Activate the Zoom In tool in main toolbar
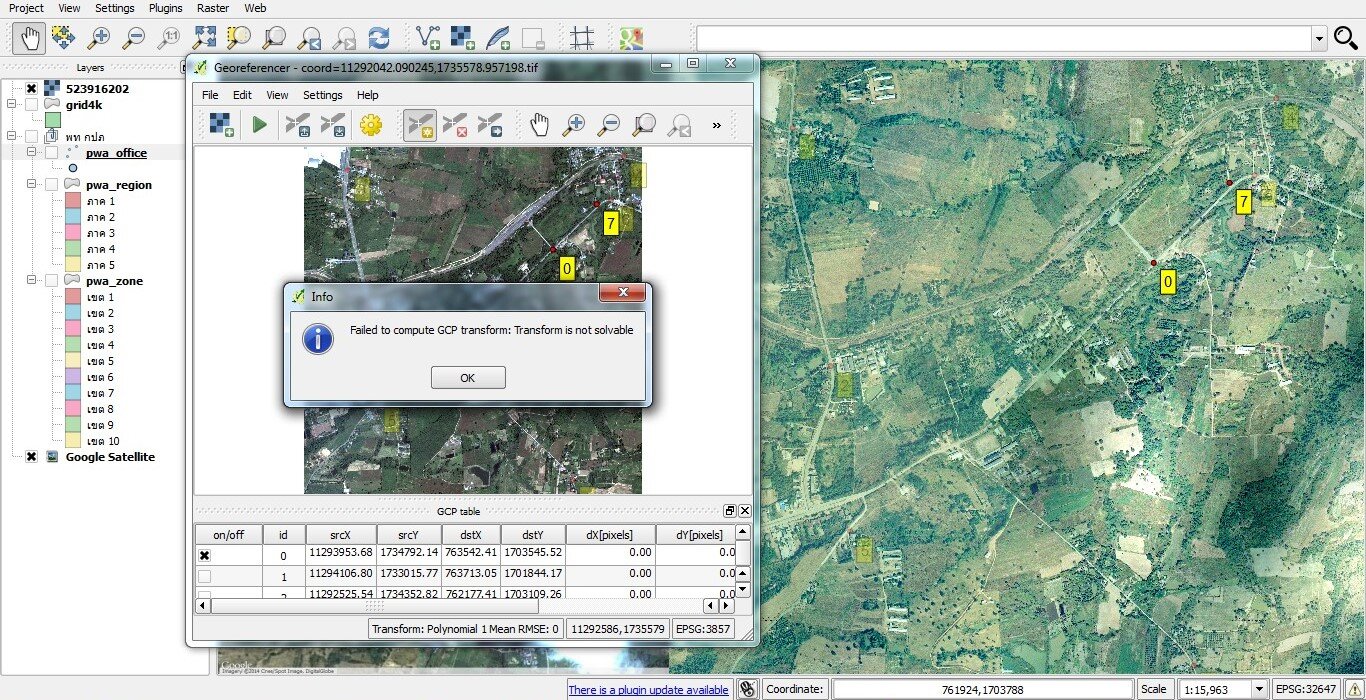Image resolution: width=1366 pixels, height=700 pixels. point(98,39)
